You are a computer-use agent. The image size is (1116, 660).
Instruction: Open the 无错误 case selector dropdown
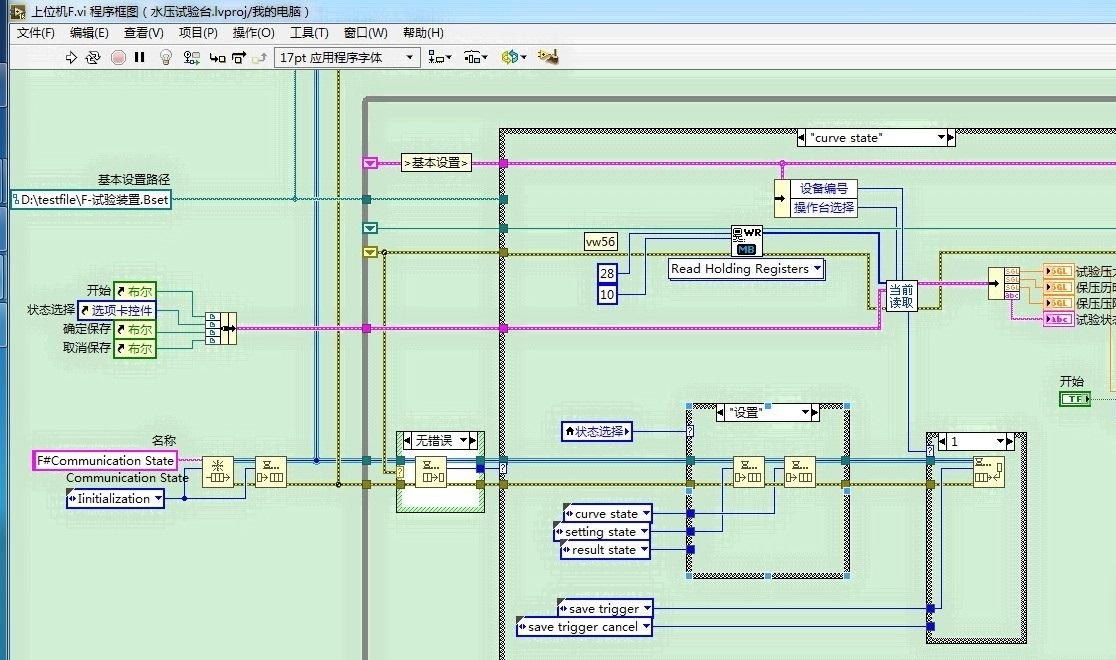(x=463, y=441)
